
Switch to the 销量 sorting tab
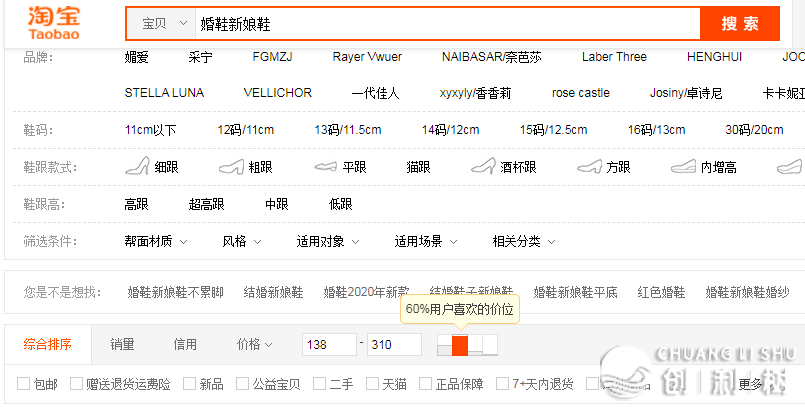(x=122, y=344)
